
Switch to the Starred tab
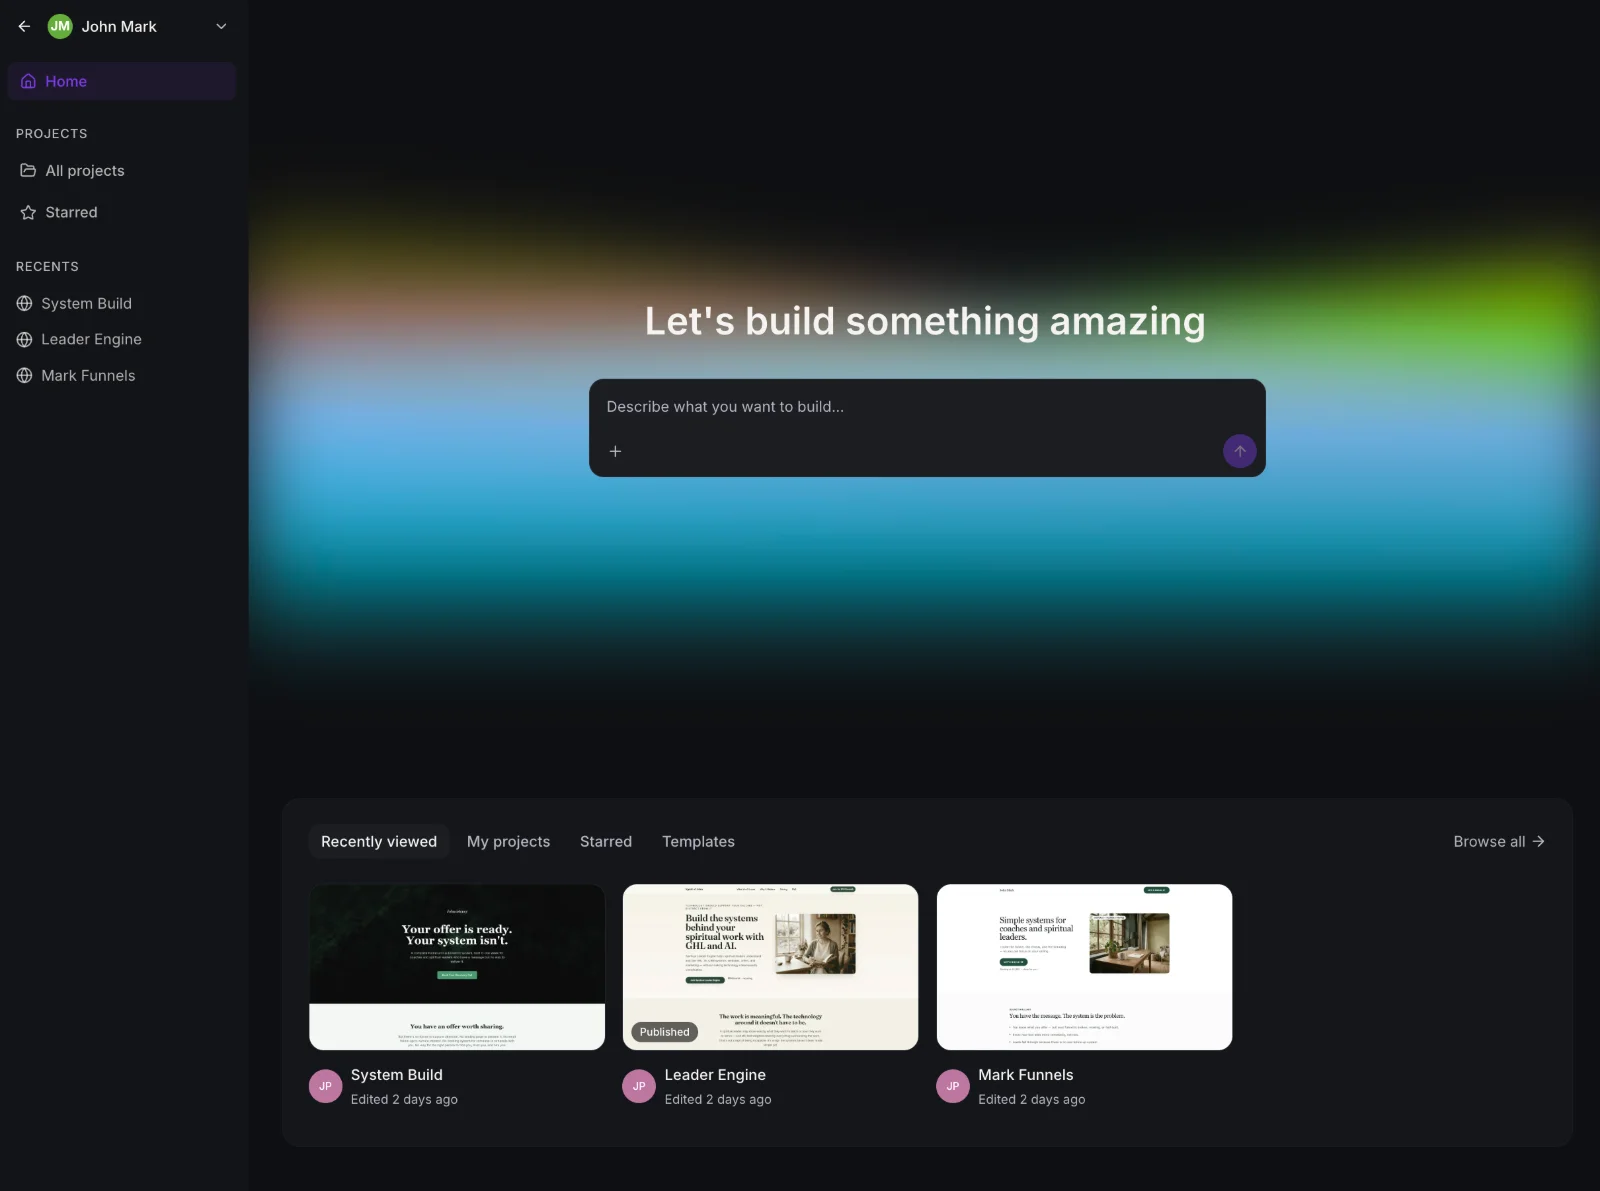pyautogui.click(x=606, y=842)
